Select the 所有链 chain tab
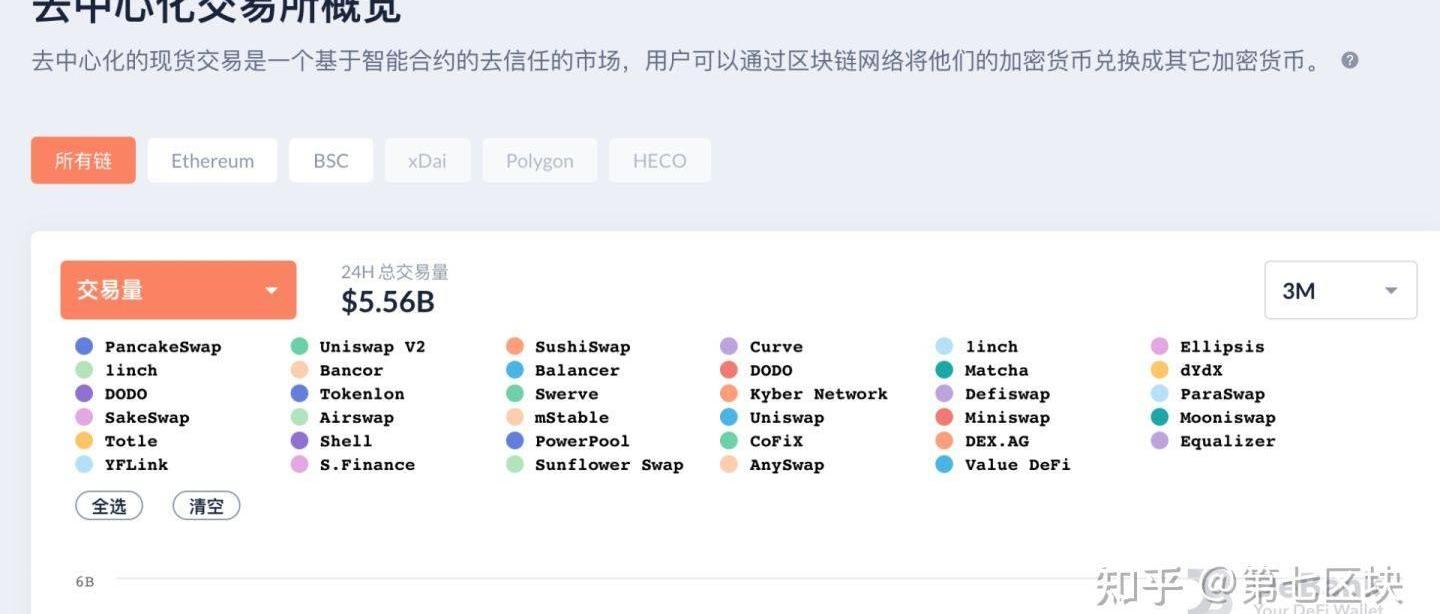1440x614 pixels. [x=83, y=161]
